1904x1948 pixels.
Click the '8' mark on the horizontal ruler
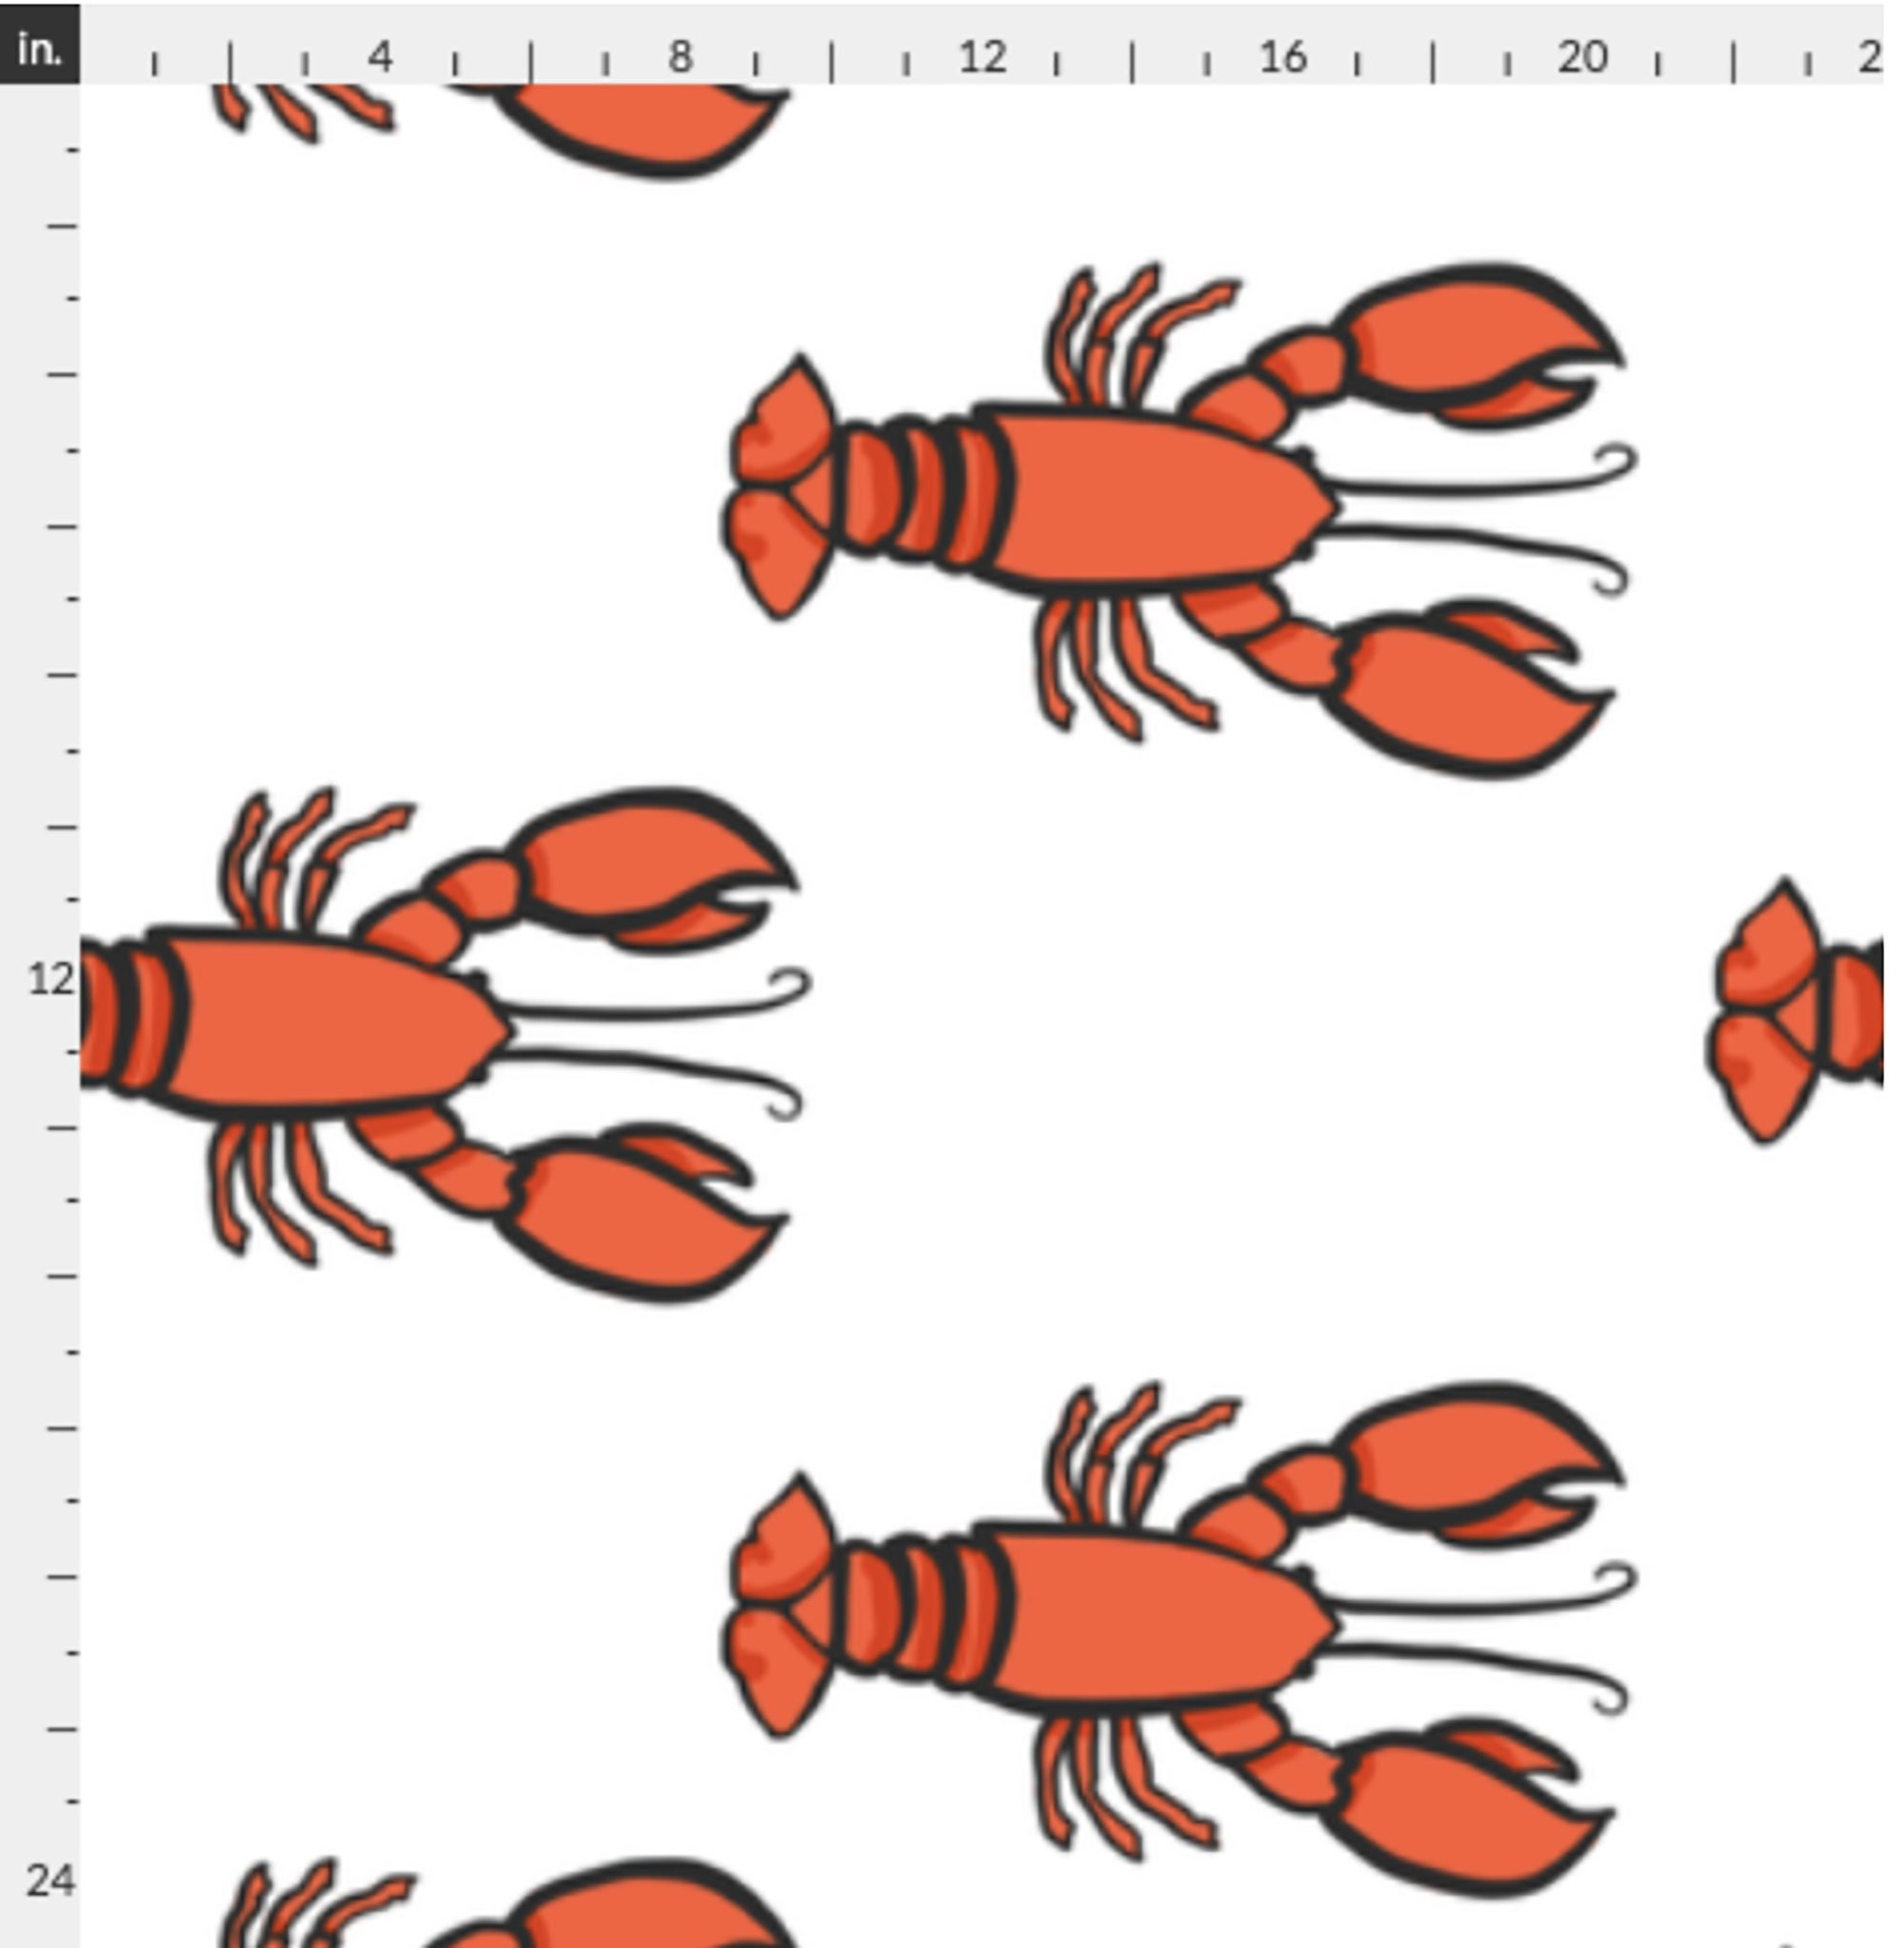(x=681, y=58)
